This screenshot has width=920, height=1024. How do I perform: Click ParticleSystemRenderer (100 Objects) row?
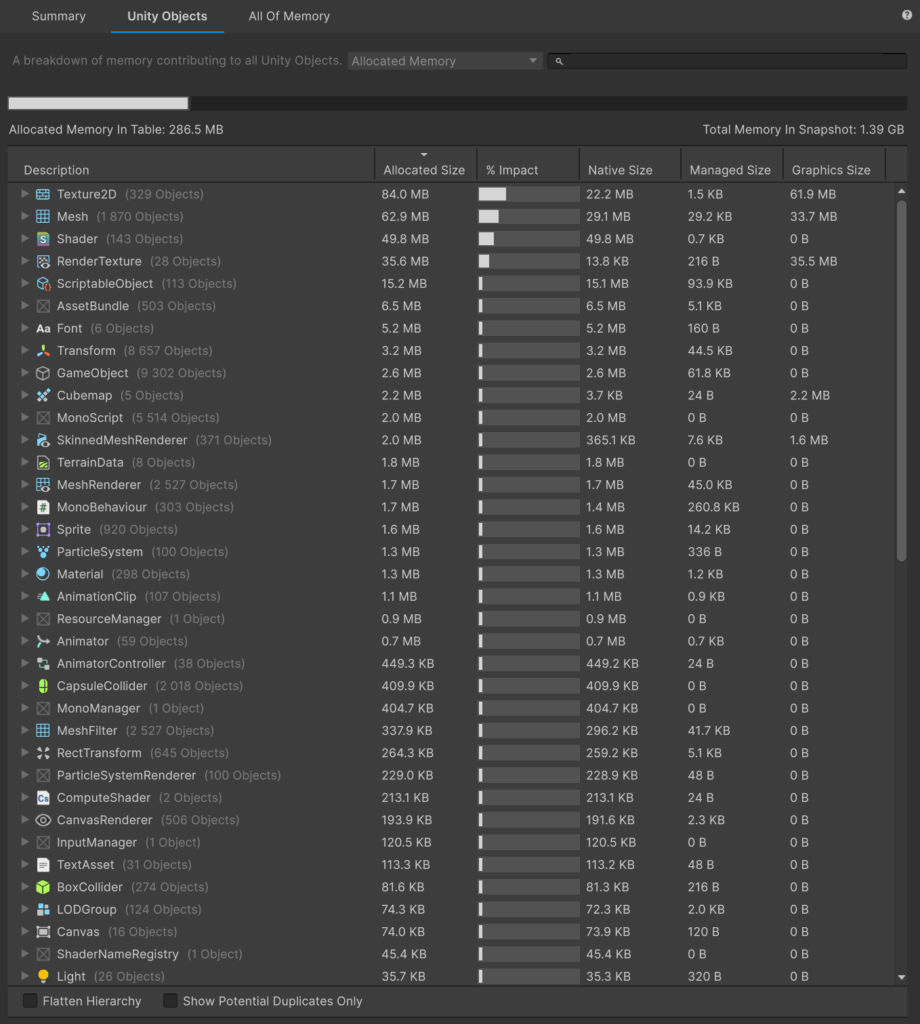coord(451,775)
